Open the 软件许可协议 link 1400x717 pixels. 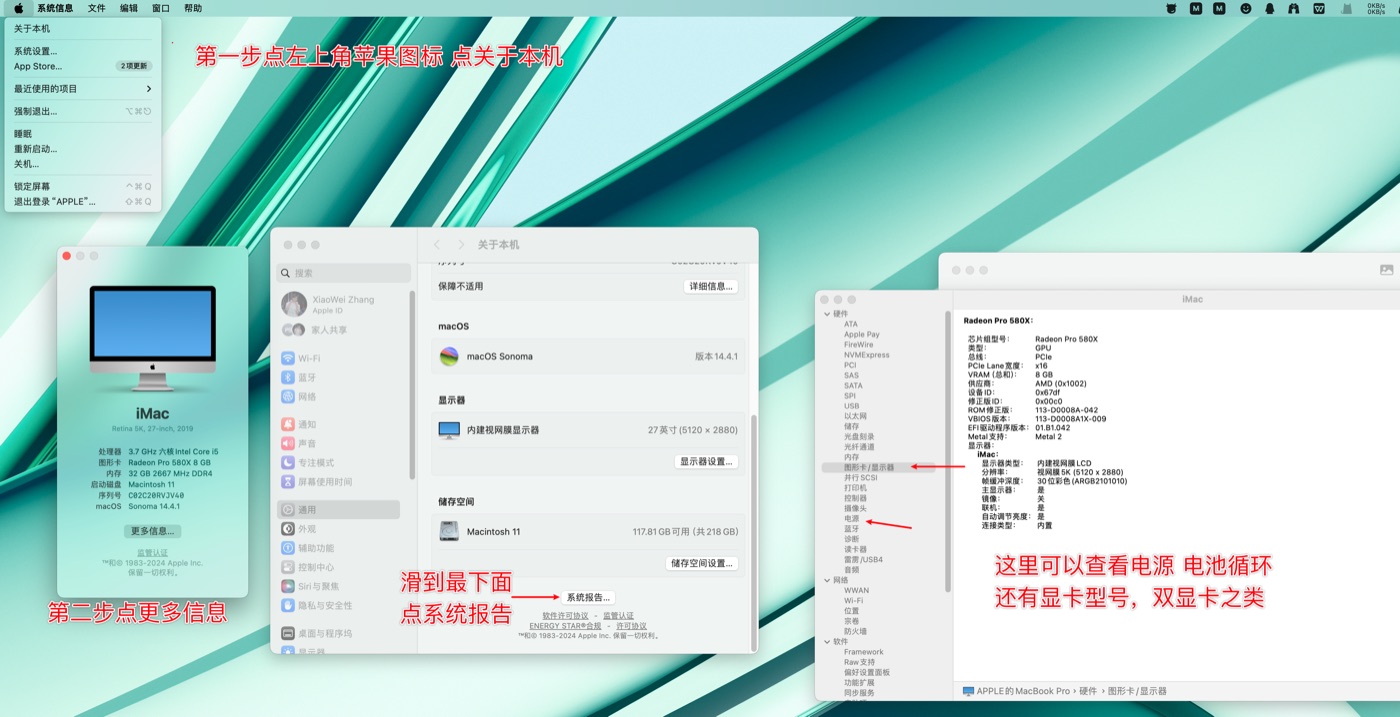tap(565, 616)
